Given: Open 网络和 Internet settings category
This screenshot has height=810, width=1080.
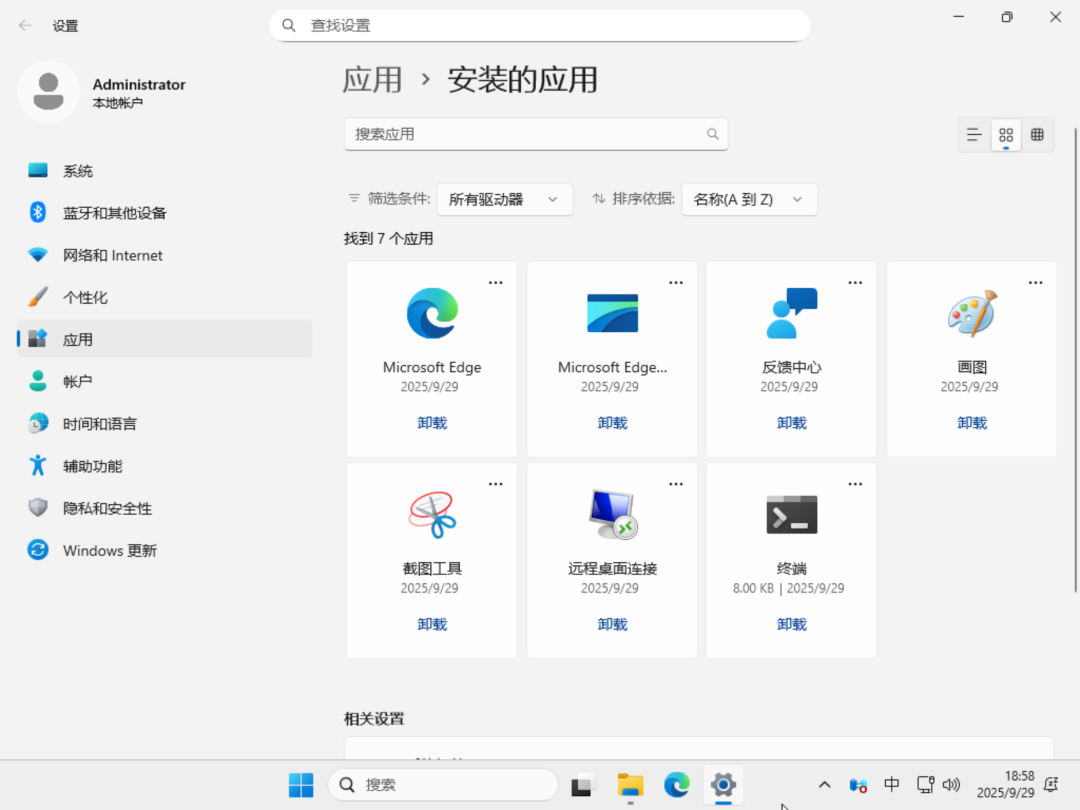Looking at the screenshot, I should coord(165,255).
